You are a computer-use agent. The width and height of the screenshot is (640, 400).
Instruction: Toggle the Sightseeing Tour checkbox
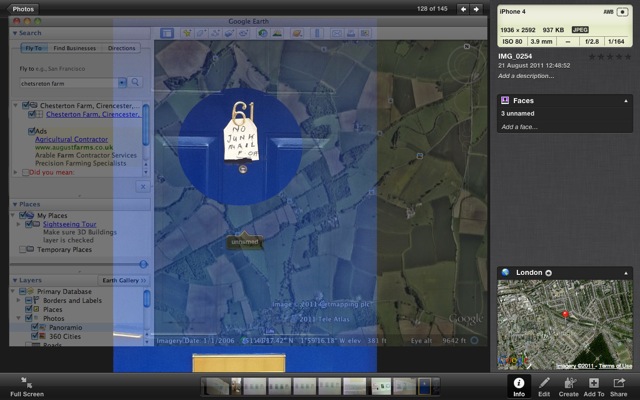(x=29, y=224)
